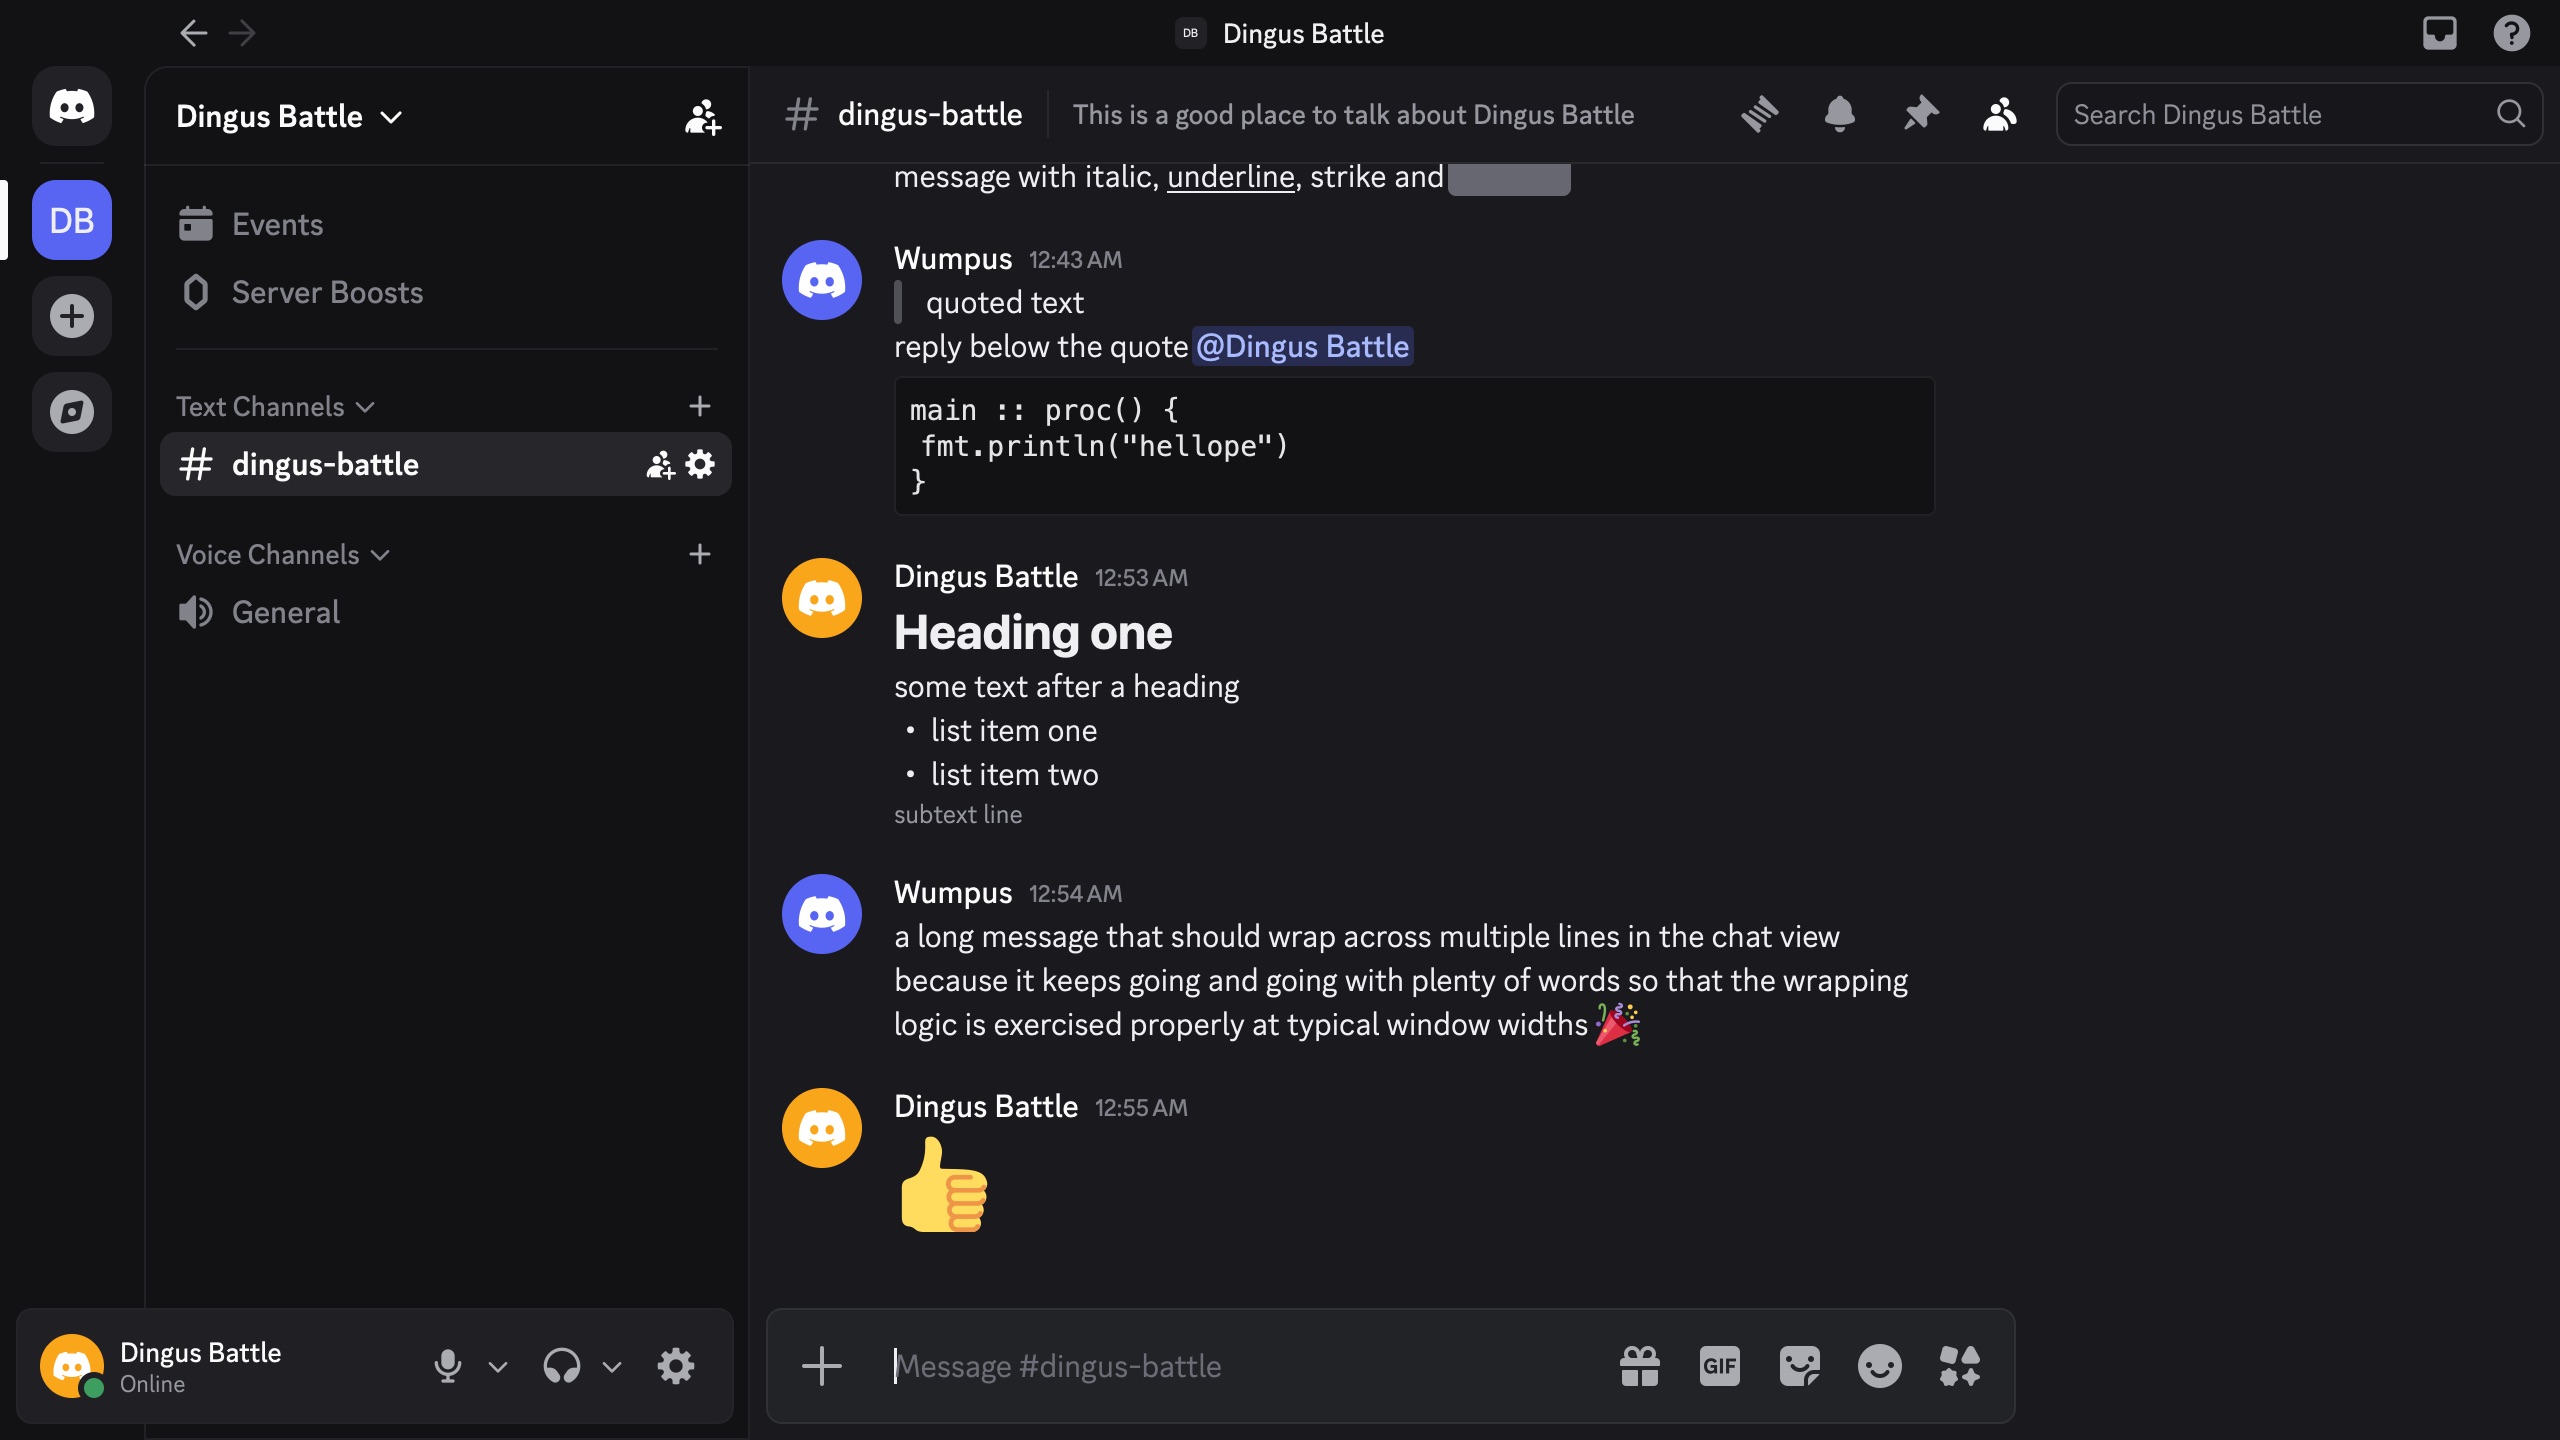Screen dimensions: 2560x1440
Task: Edit dingus-battle channel settings gear
Action: (x=700, y=464)
